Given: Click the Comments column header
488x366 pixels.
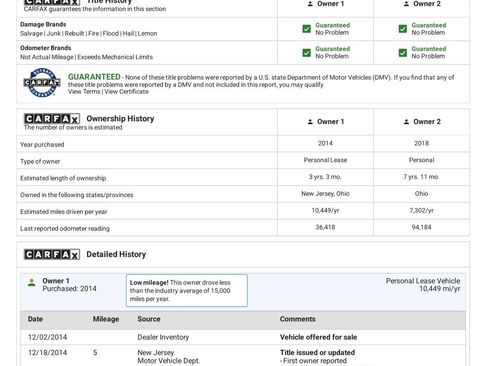Looking at the screenshot, I should tap(297, 319).
